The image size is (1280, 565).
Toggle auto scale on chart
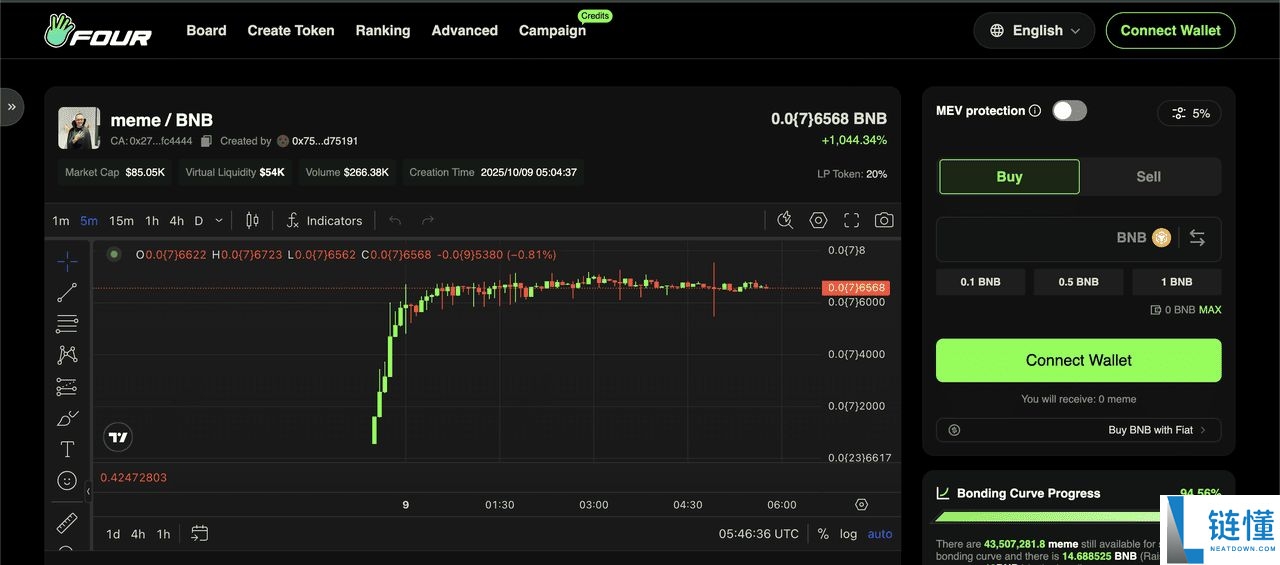pyautogui.click(x=880, y=533)
